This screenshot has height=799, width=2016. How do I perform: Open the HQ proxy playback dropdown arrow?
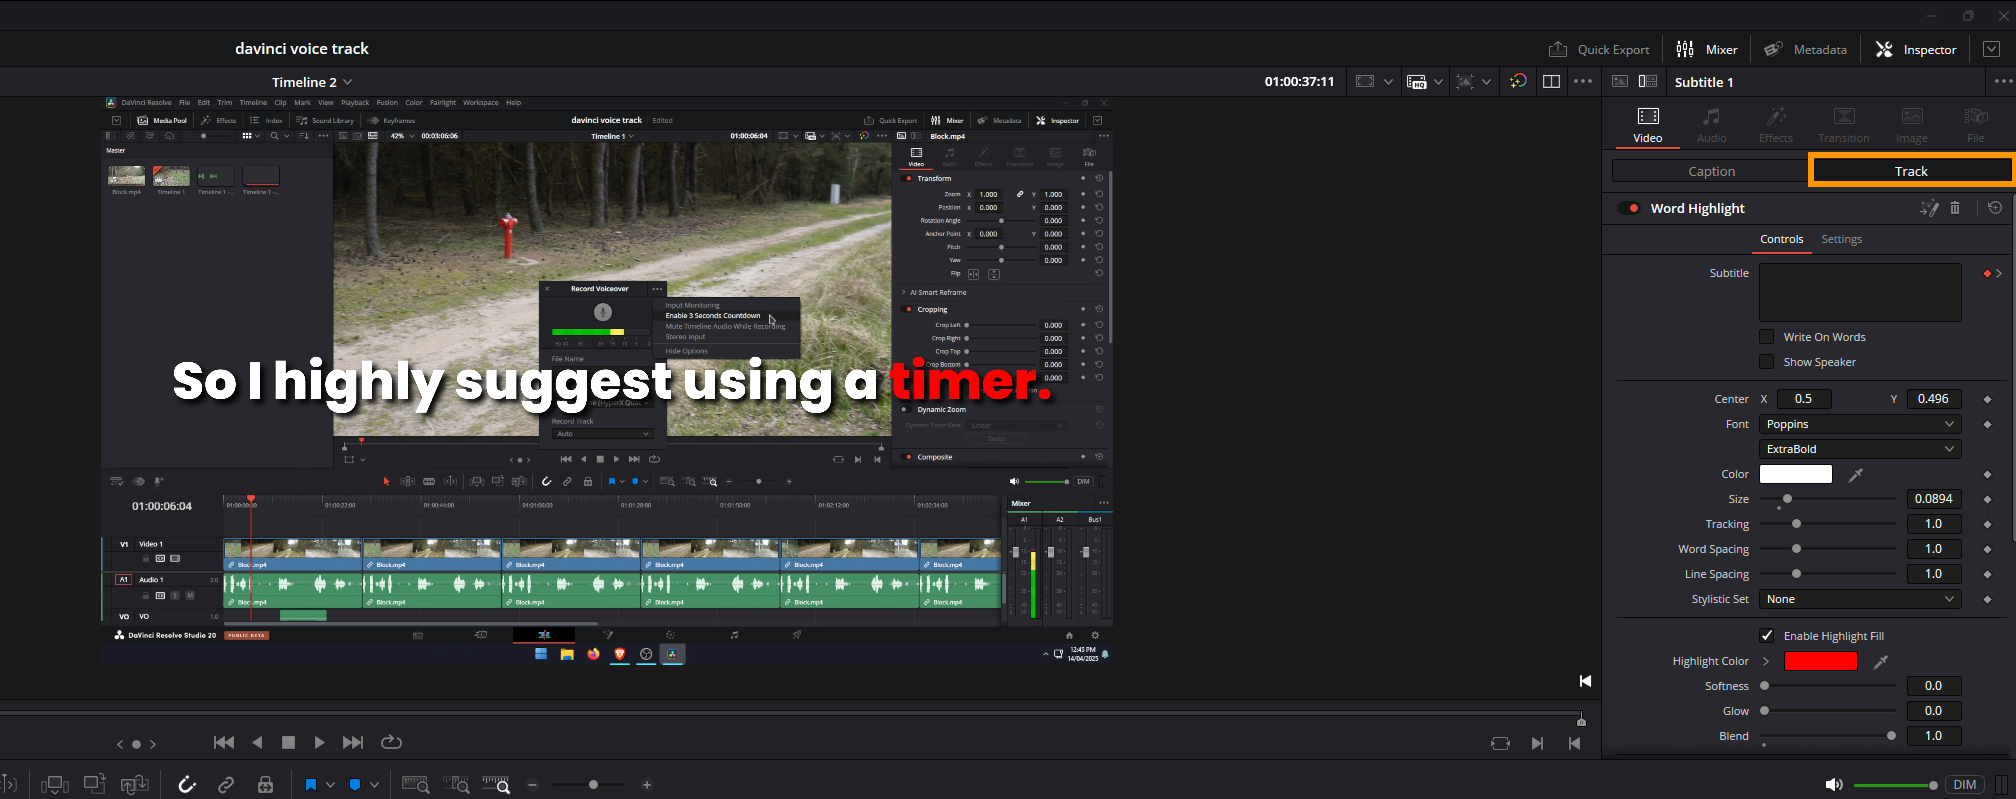(1438, 82)
